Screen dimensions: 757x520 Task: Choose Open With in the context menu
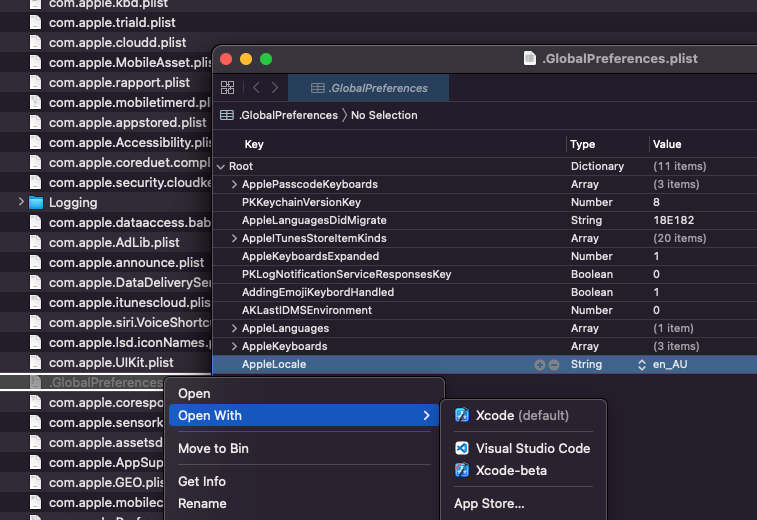click(304, 415)
